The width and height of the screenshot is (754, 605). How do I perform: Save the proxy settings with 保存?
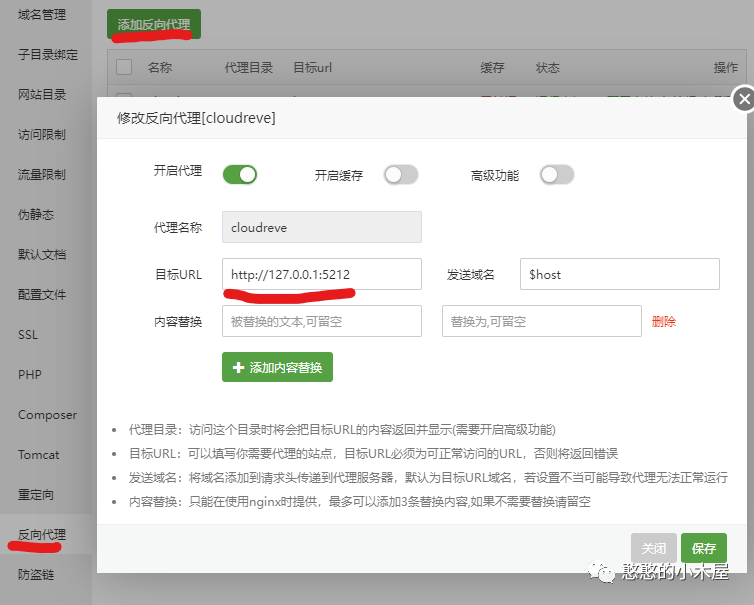[x=704, y=548]
